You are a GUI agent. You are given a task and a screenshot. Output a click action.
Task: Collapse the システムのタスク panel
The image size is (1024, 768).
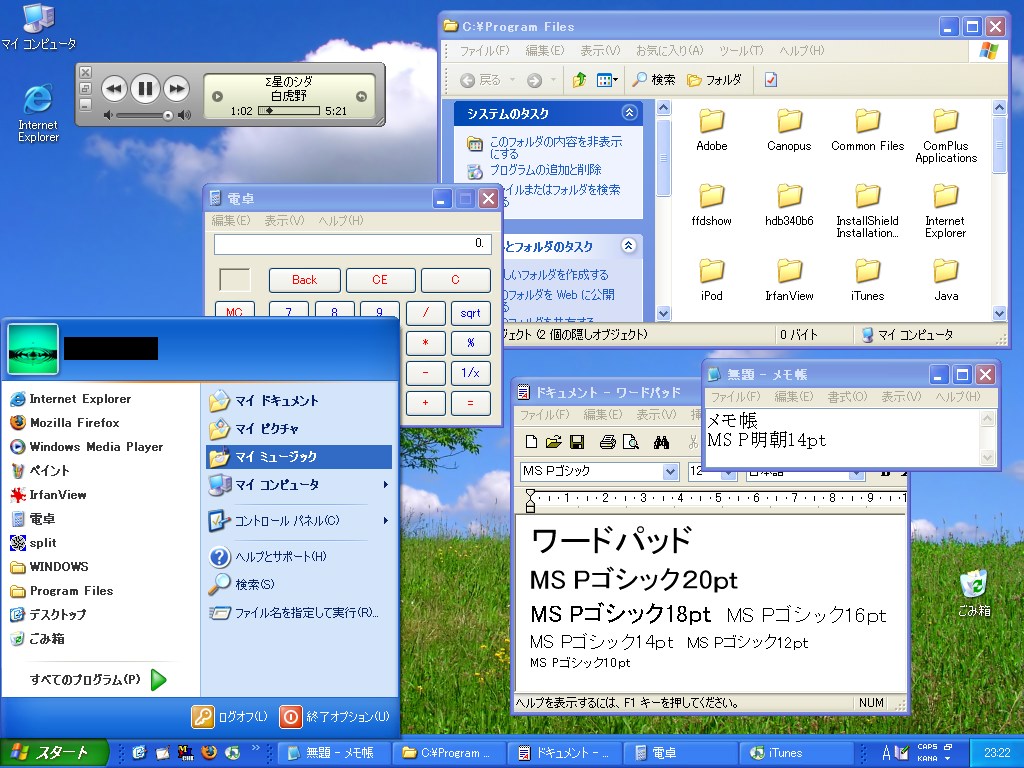[629, 113]
